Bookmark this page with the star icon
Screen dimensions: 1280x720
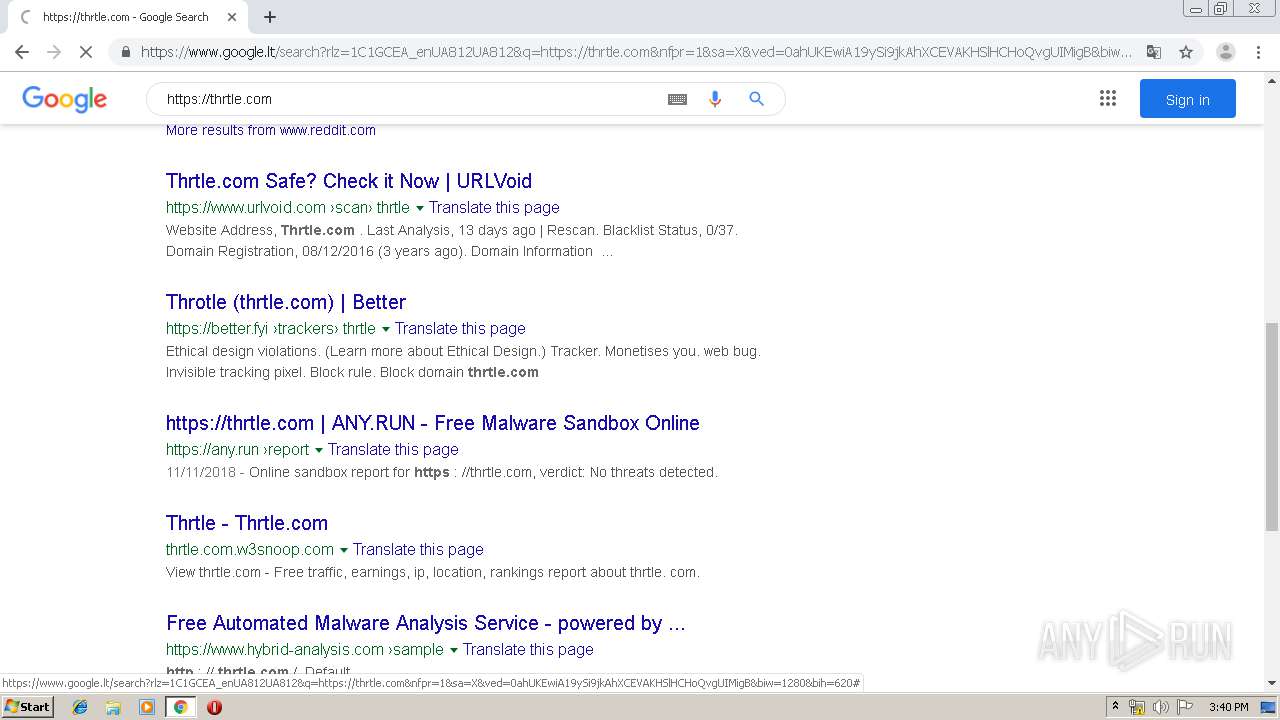pyautogui.click(x=1186, y=52)
